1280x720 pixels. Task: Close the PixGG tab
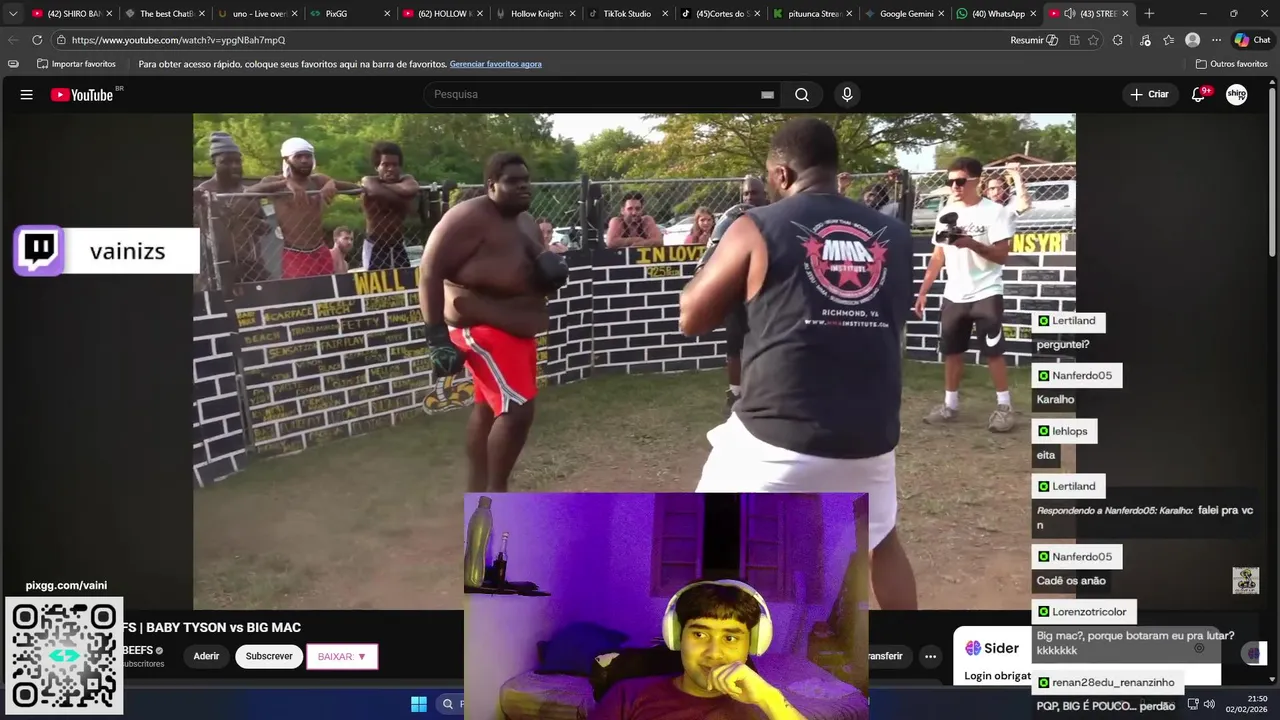tap(387, 14)
